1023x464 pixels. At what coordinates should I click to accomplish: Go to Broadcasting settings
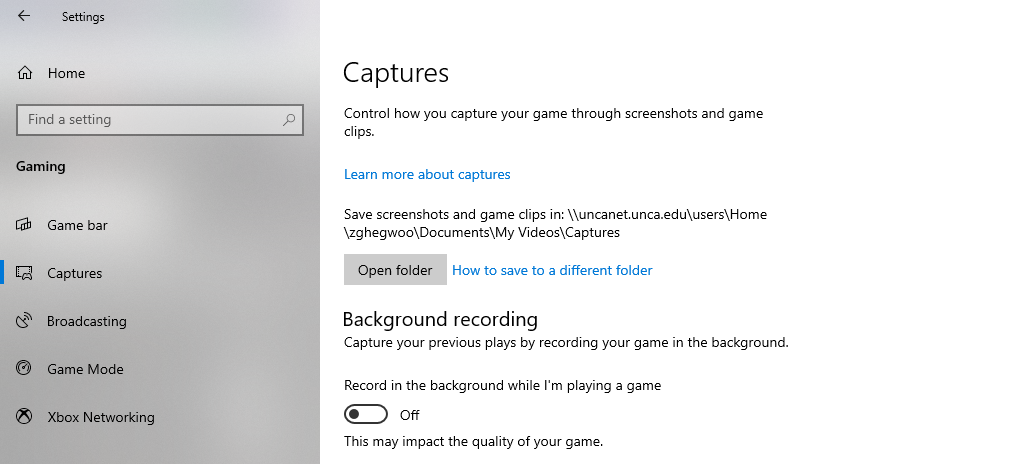(86, 321)
